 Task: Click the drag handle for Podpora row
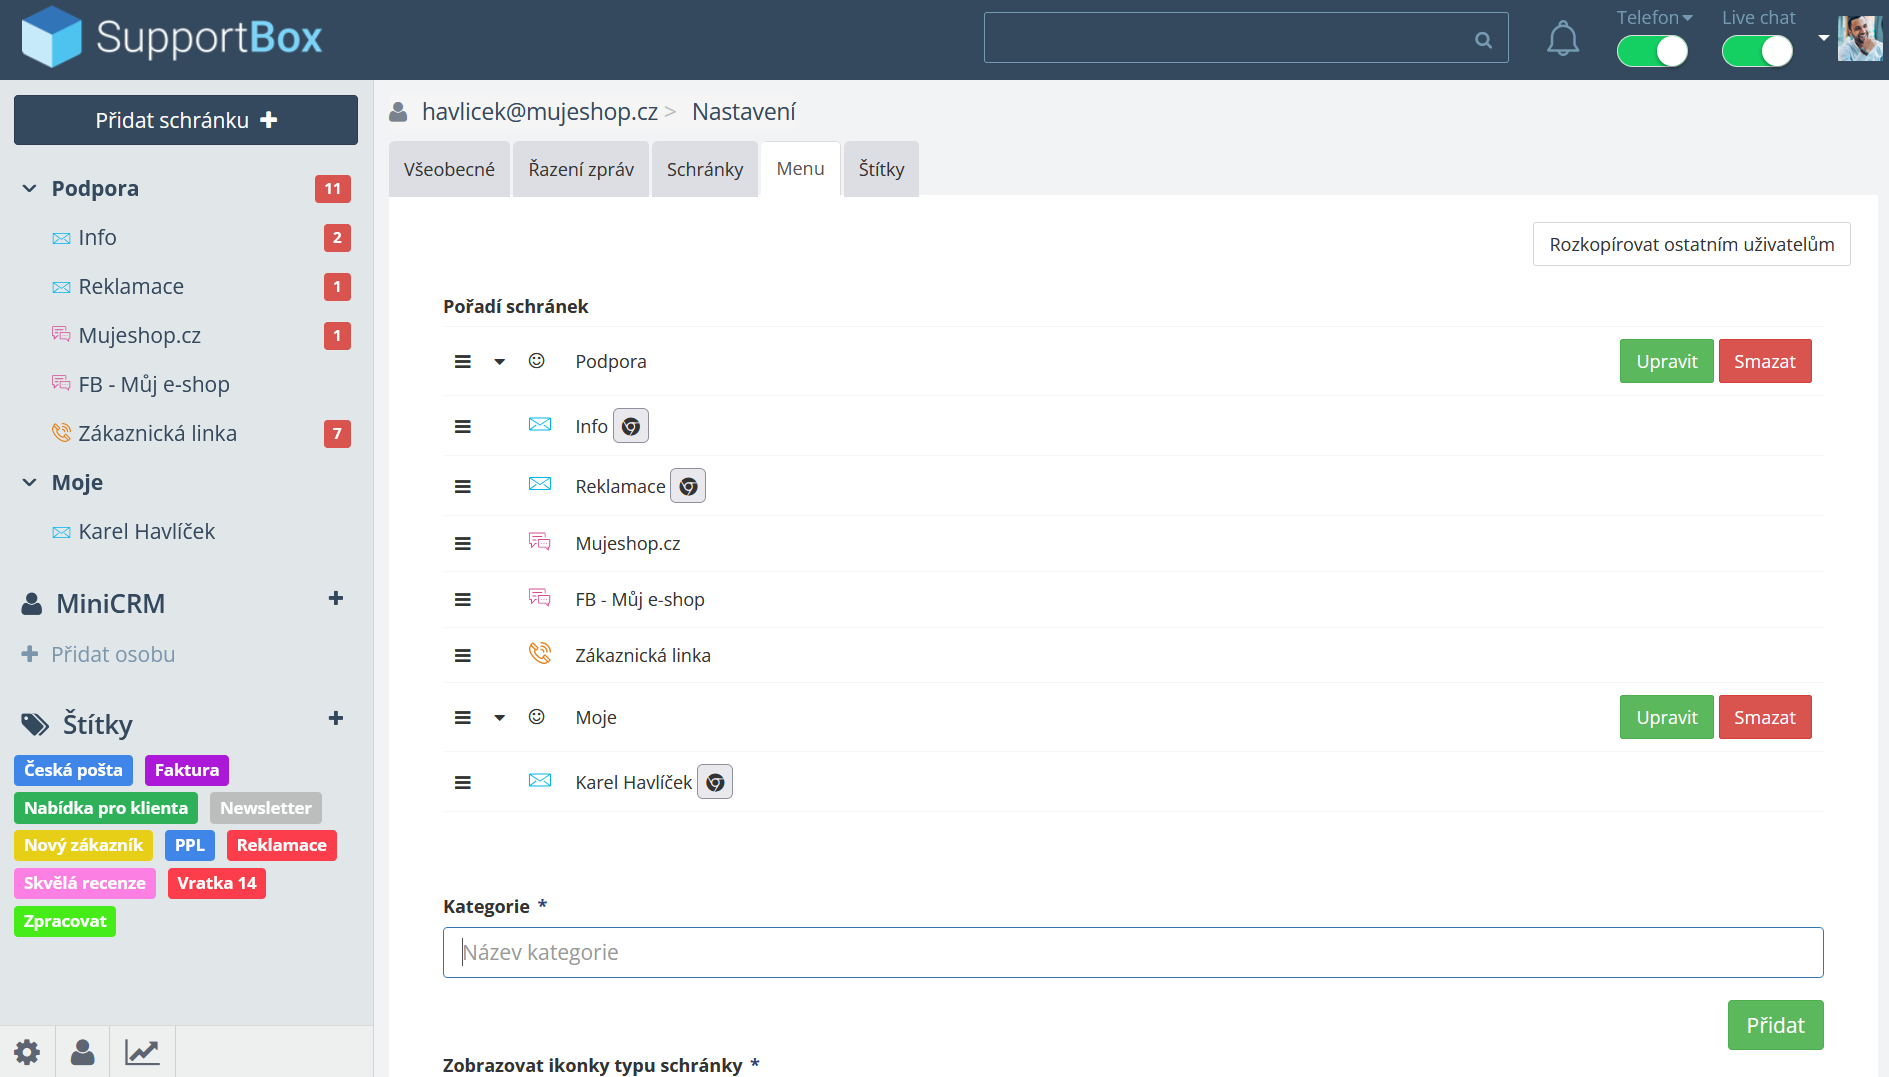462,361
